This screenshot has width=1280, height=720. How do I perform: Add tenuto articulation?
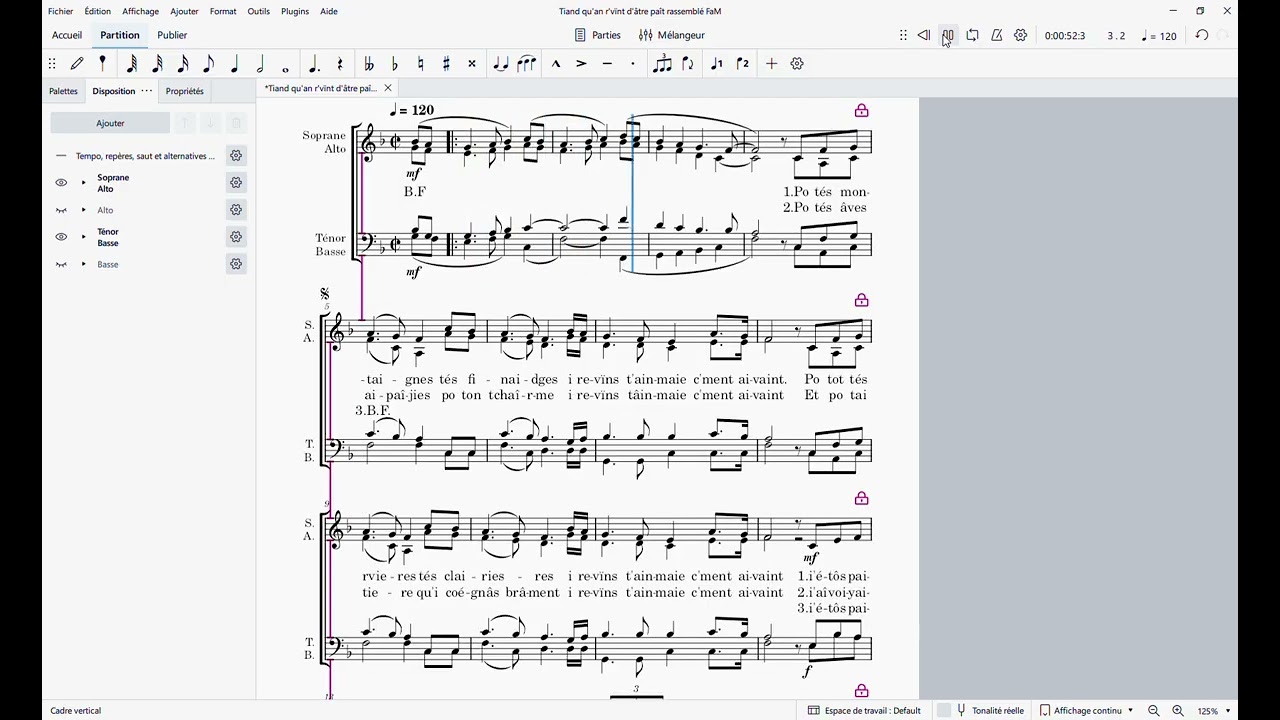[607, 63]
